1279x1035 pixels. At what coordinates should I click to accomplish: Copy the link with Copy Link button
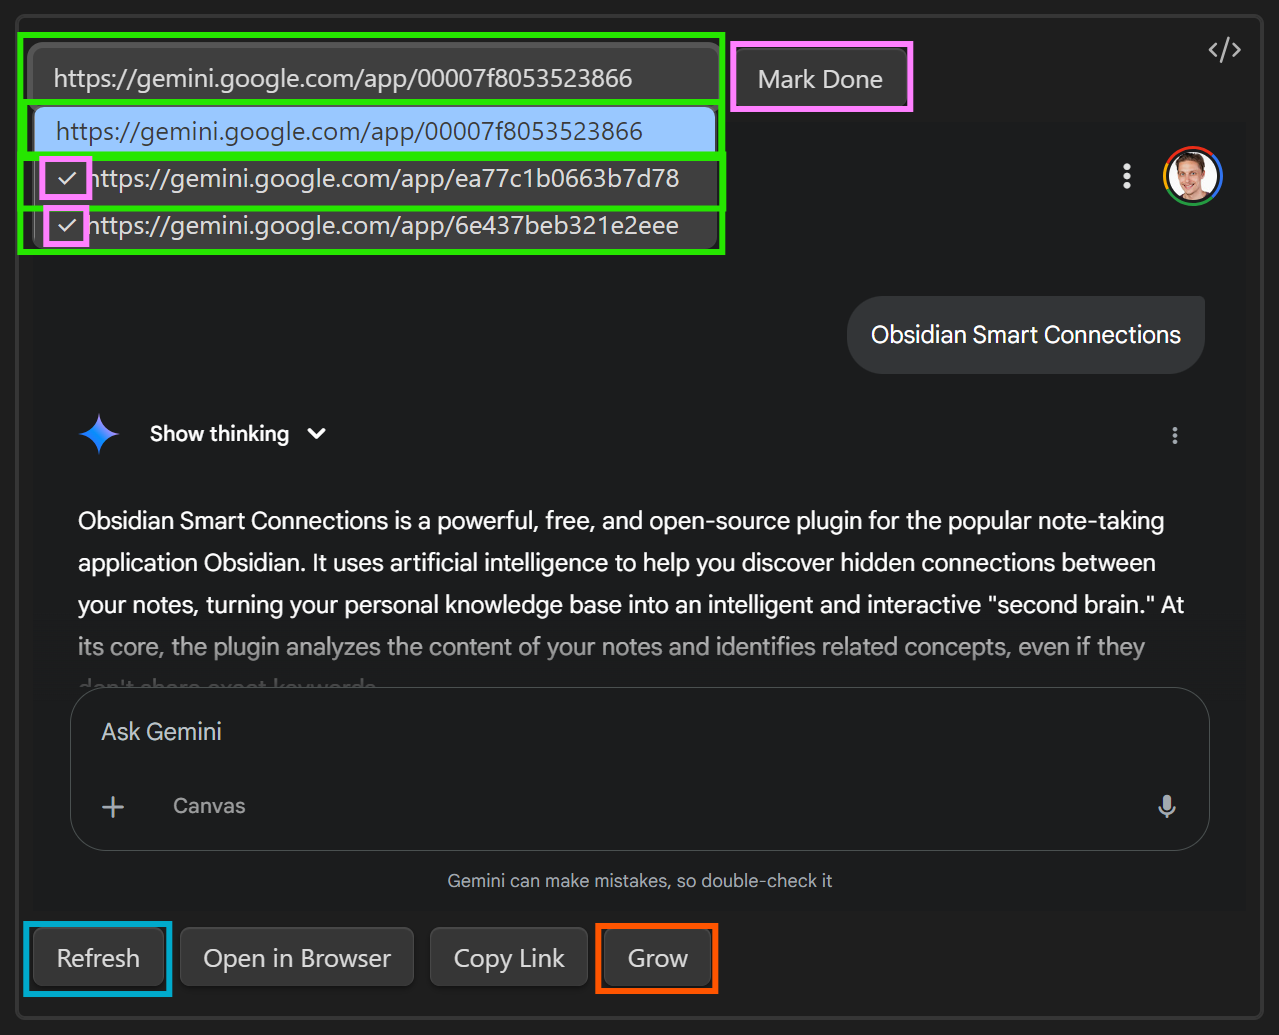pyautogui.click(x=508, y=958)
